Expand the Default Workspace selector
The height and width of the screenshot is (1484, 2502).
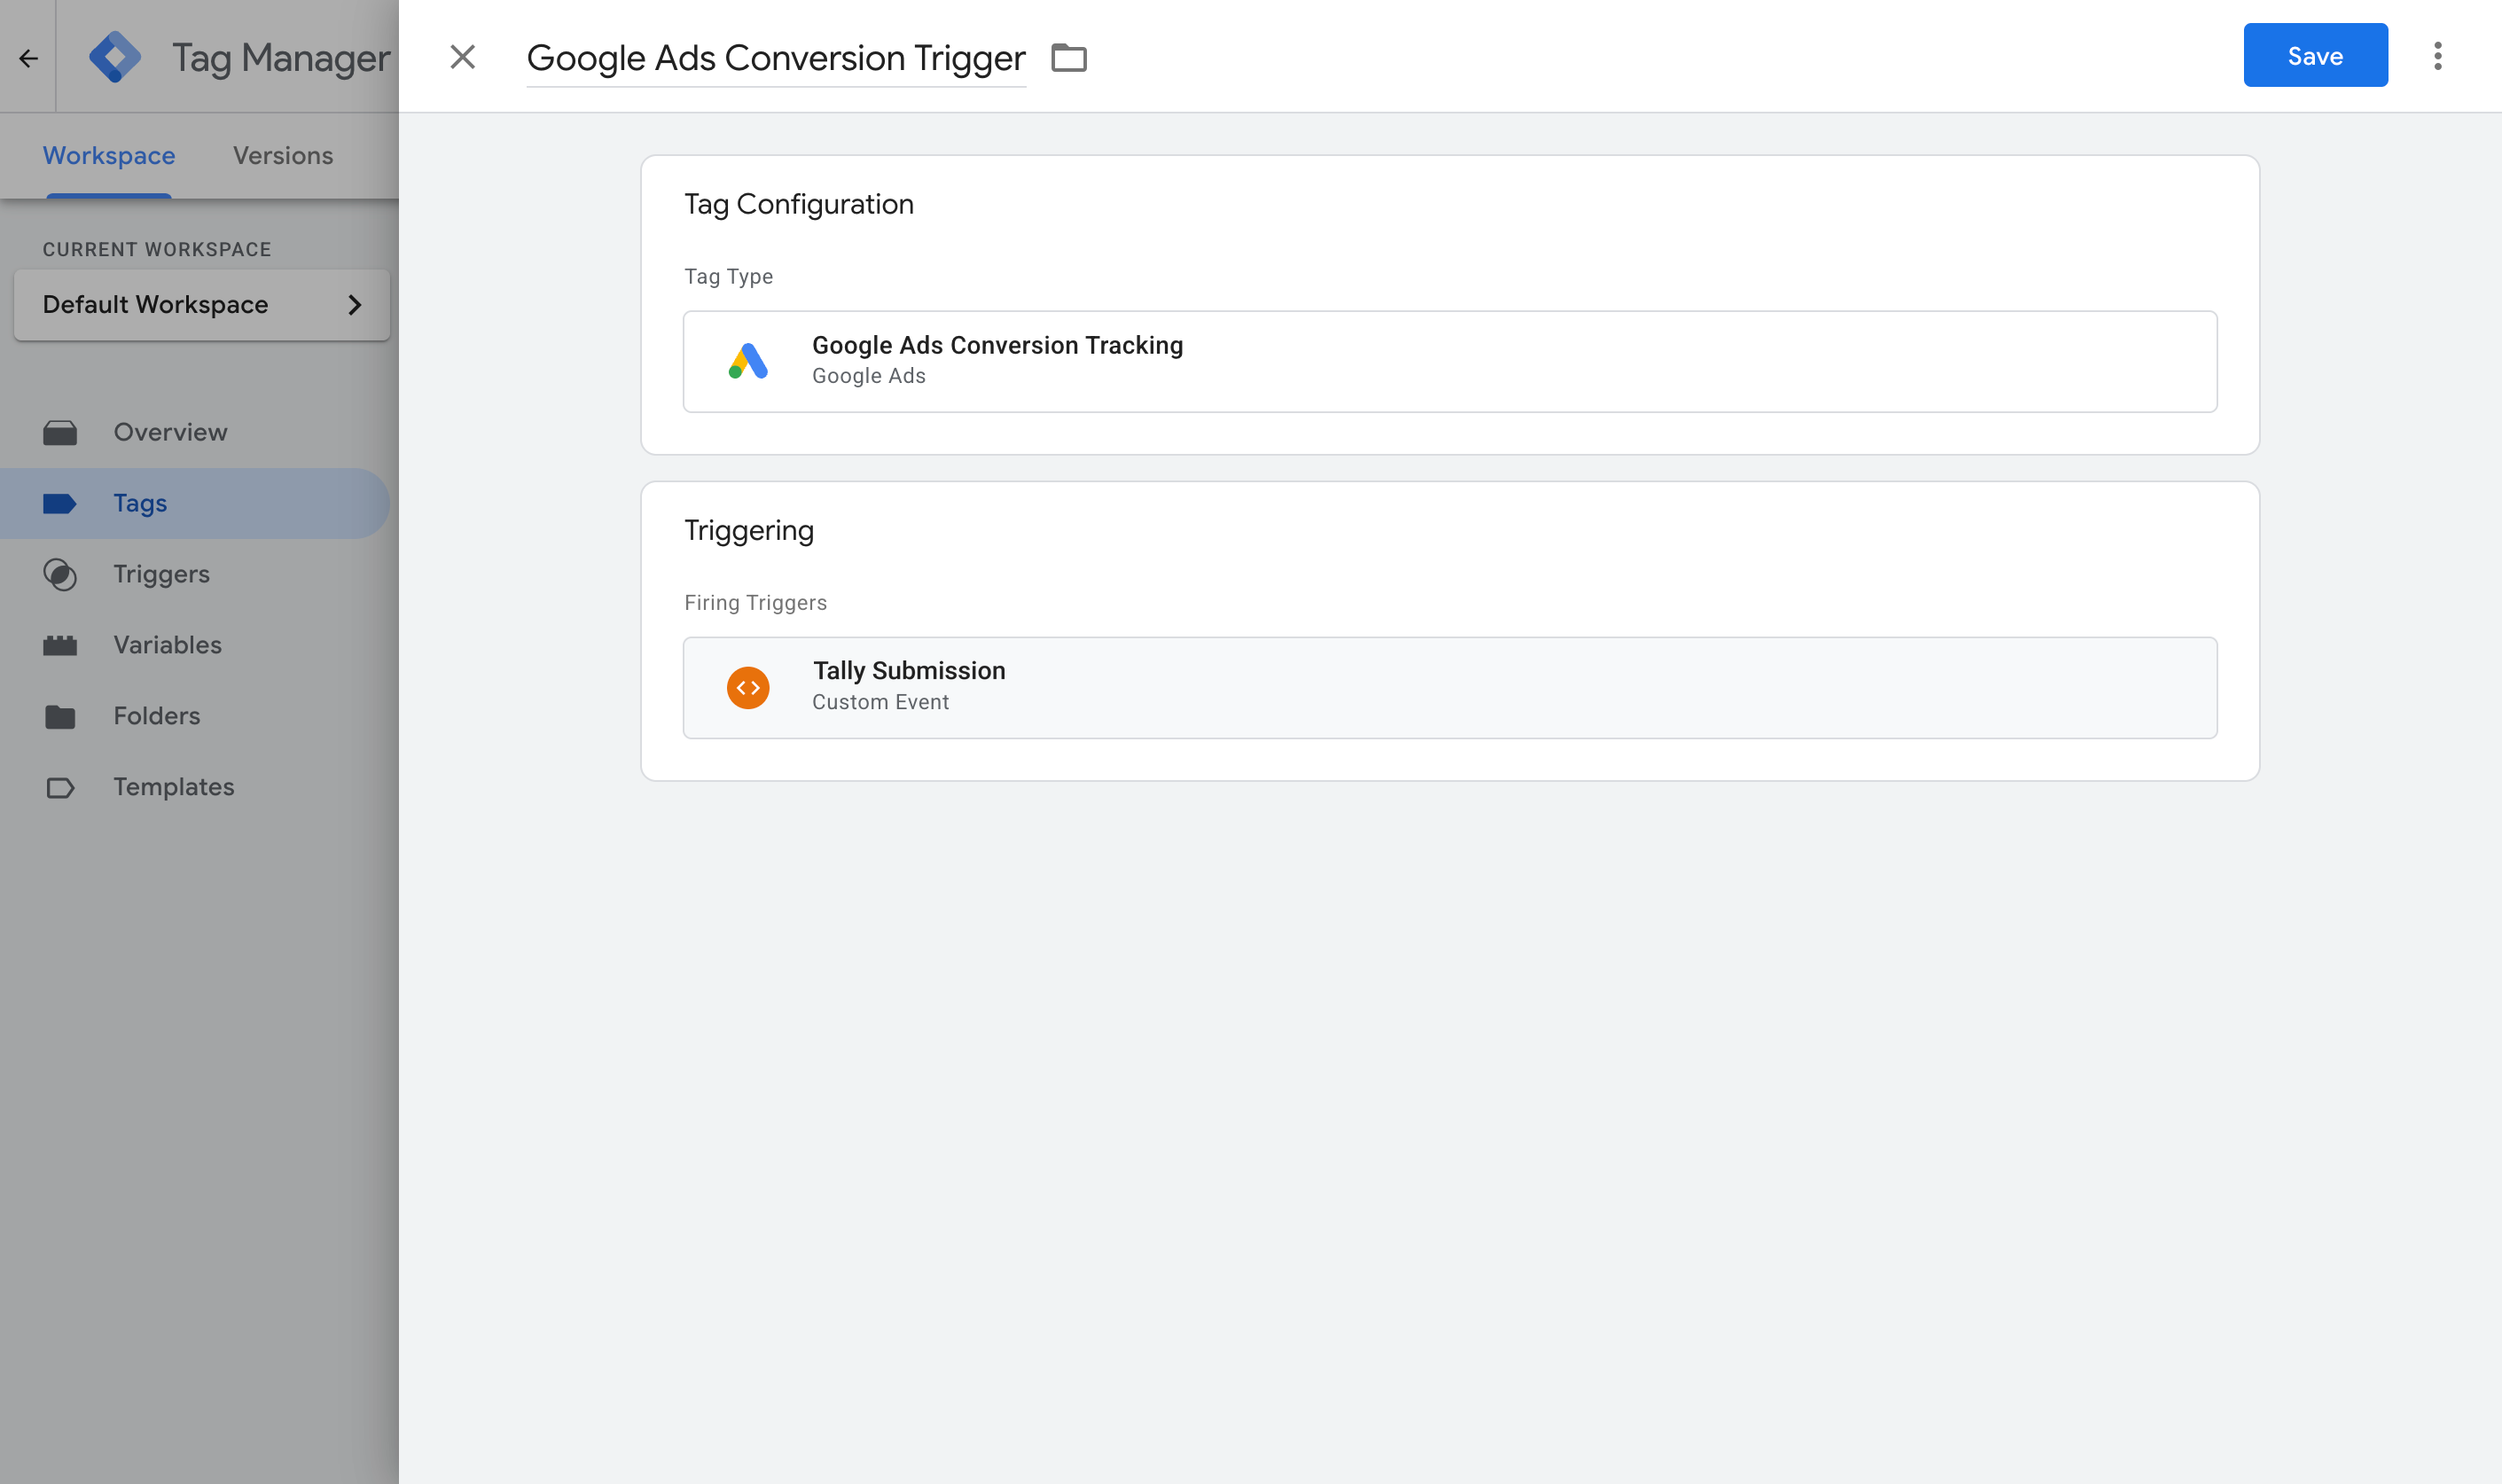click(202, 304)
